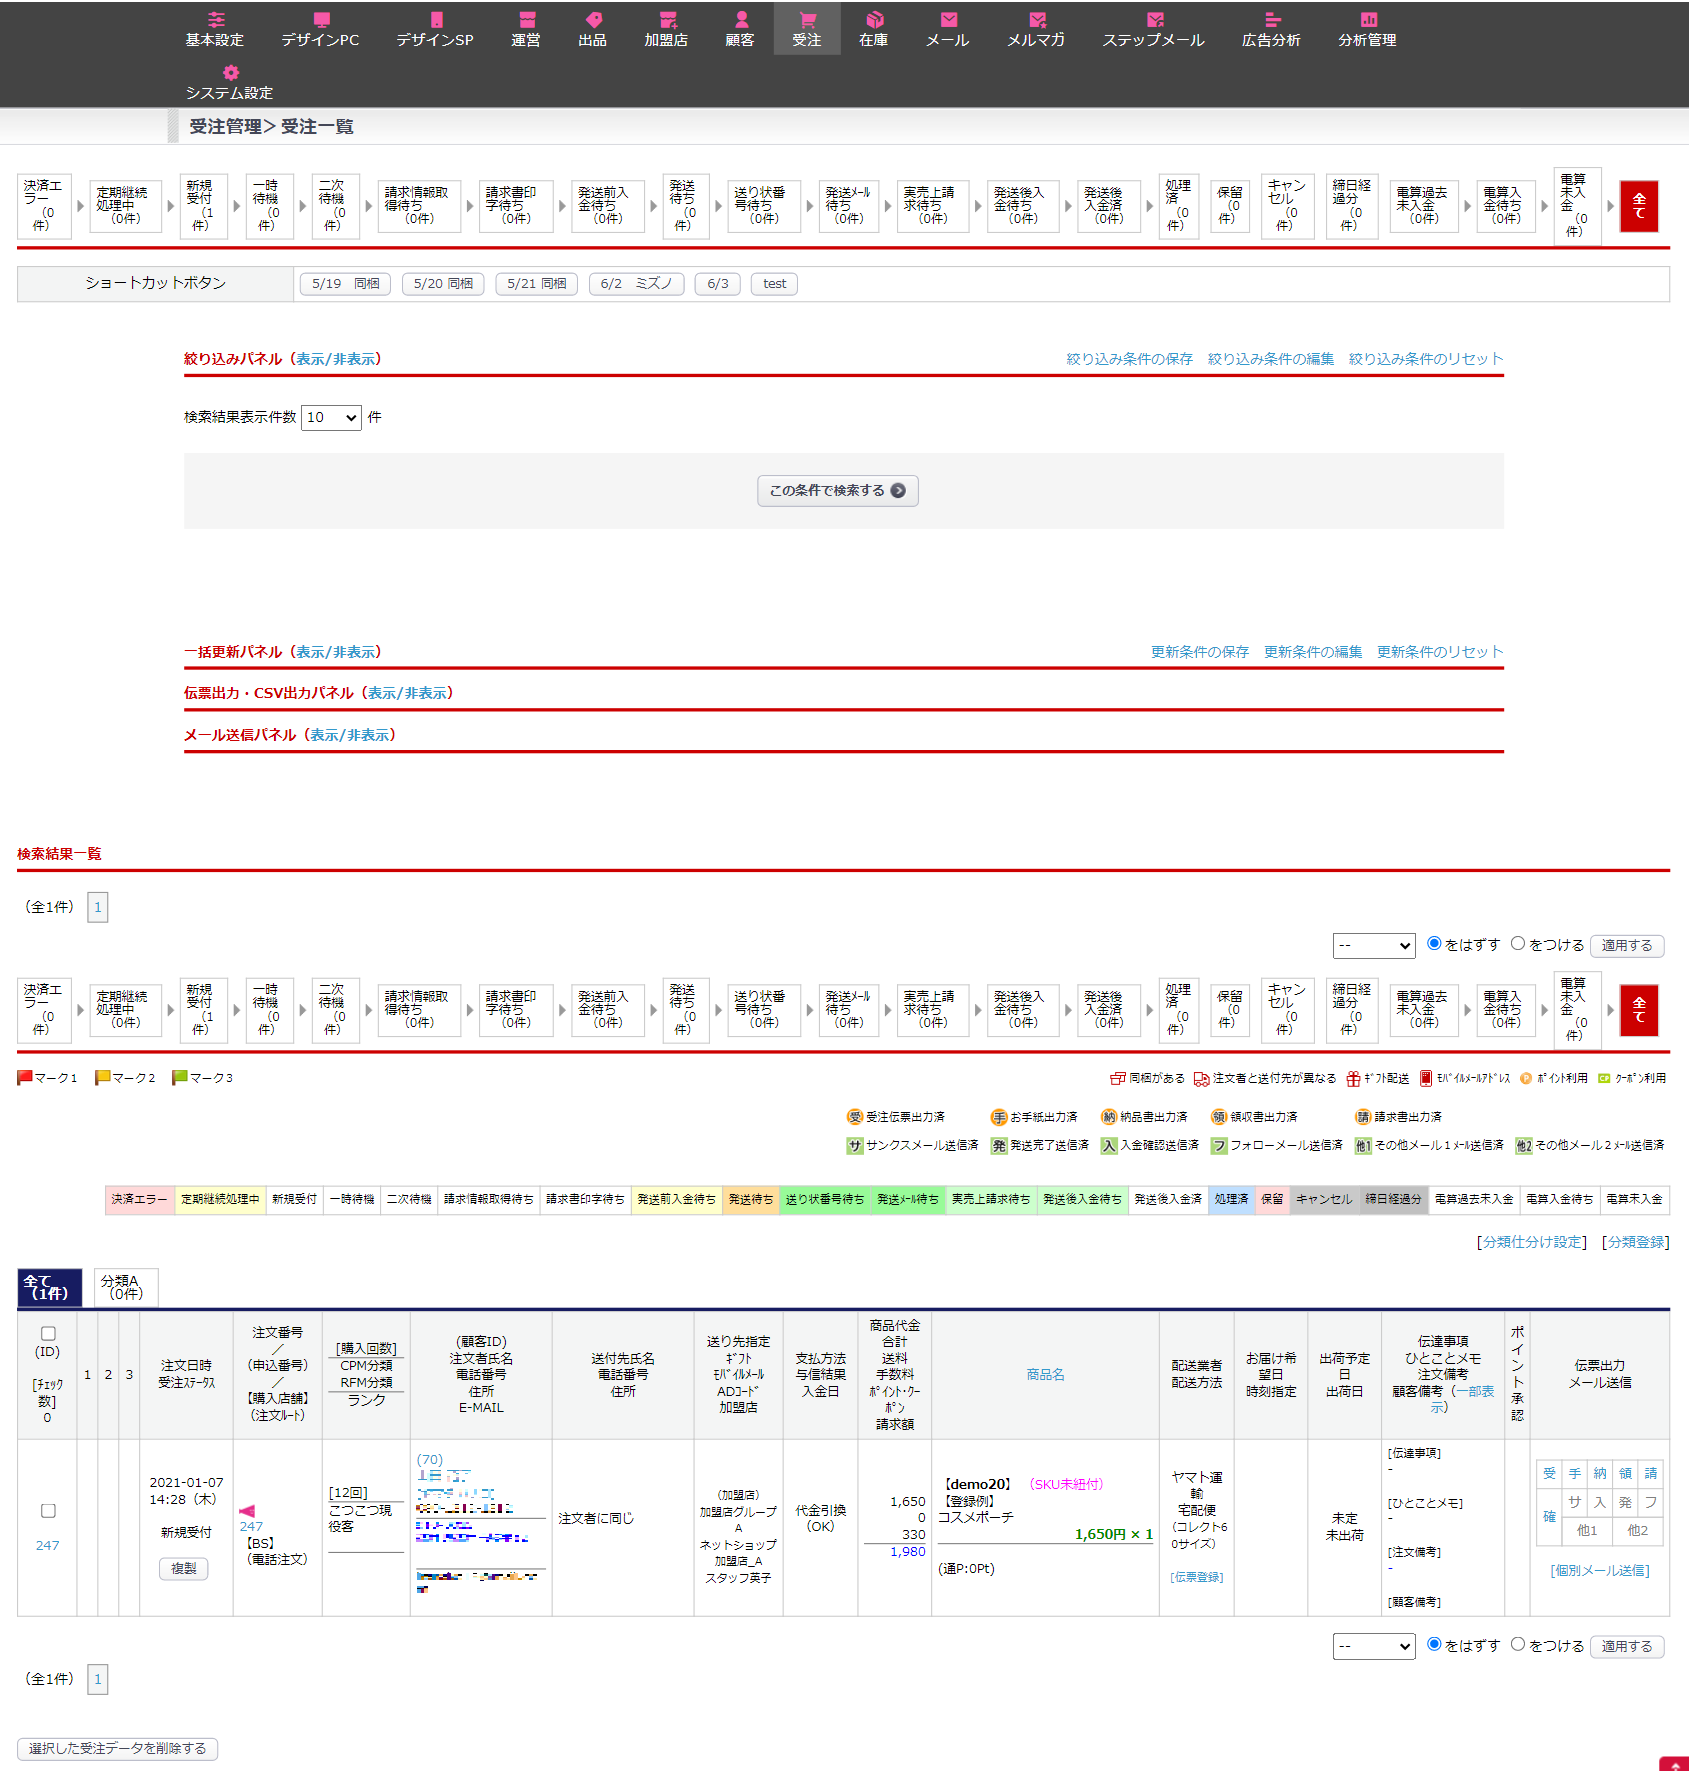Click the orange 発送待ち legend color cell

coord(751,1199)
